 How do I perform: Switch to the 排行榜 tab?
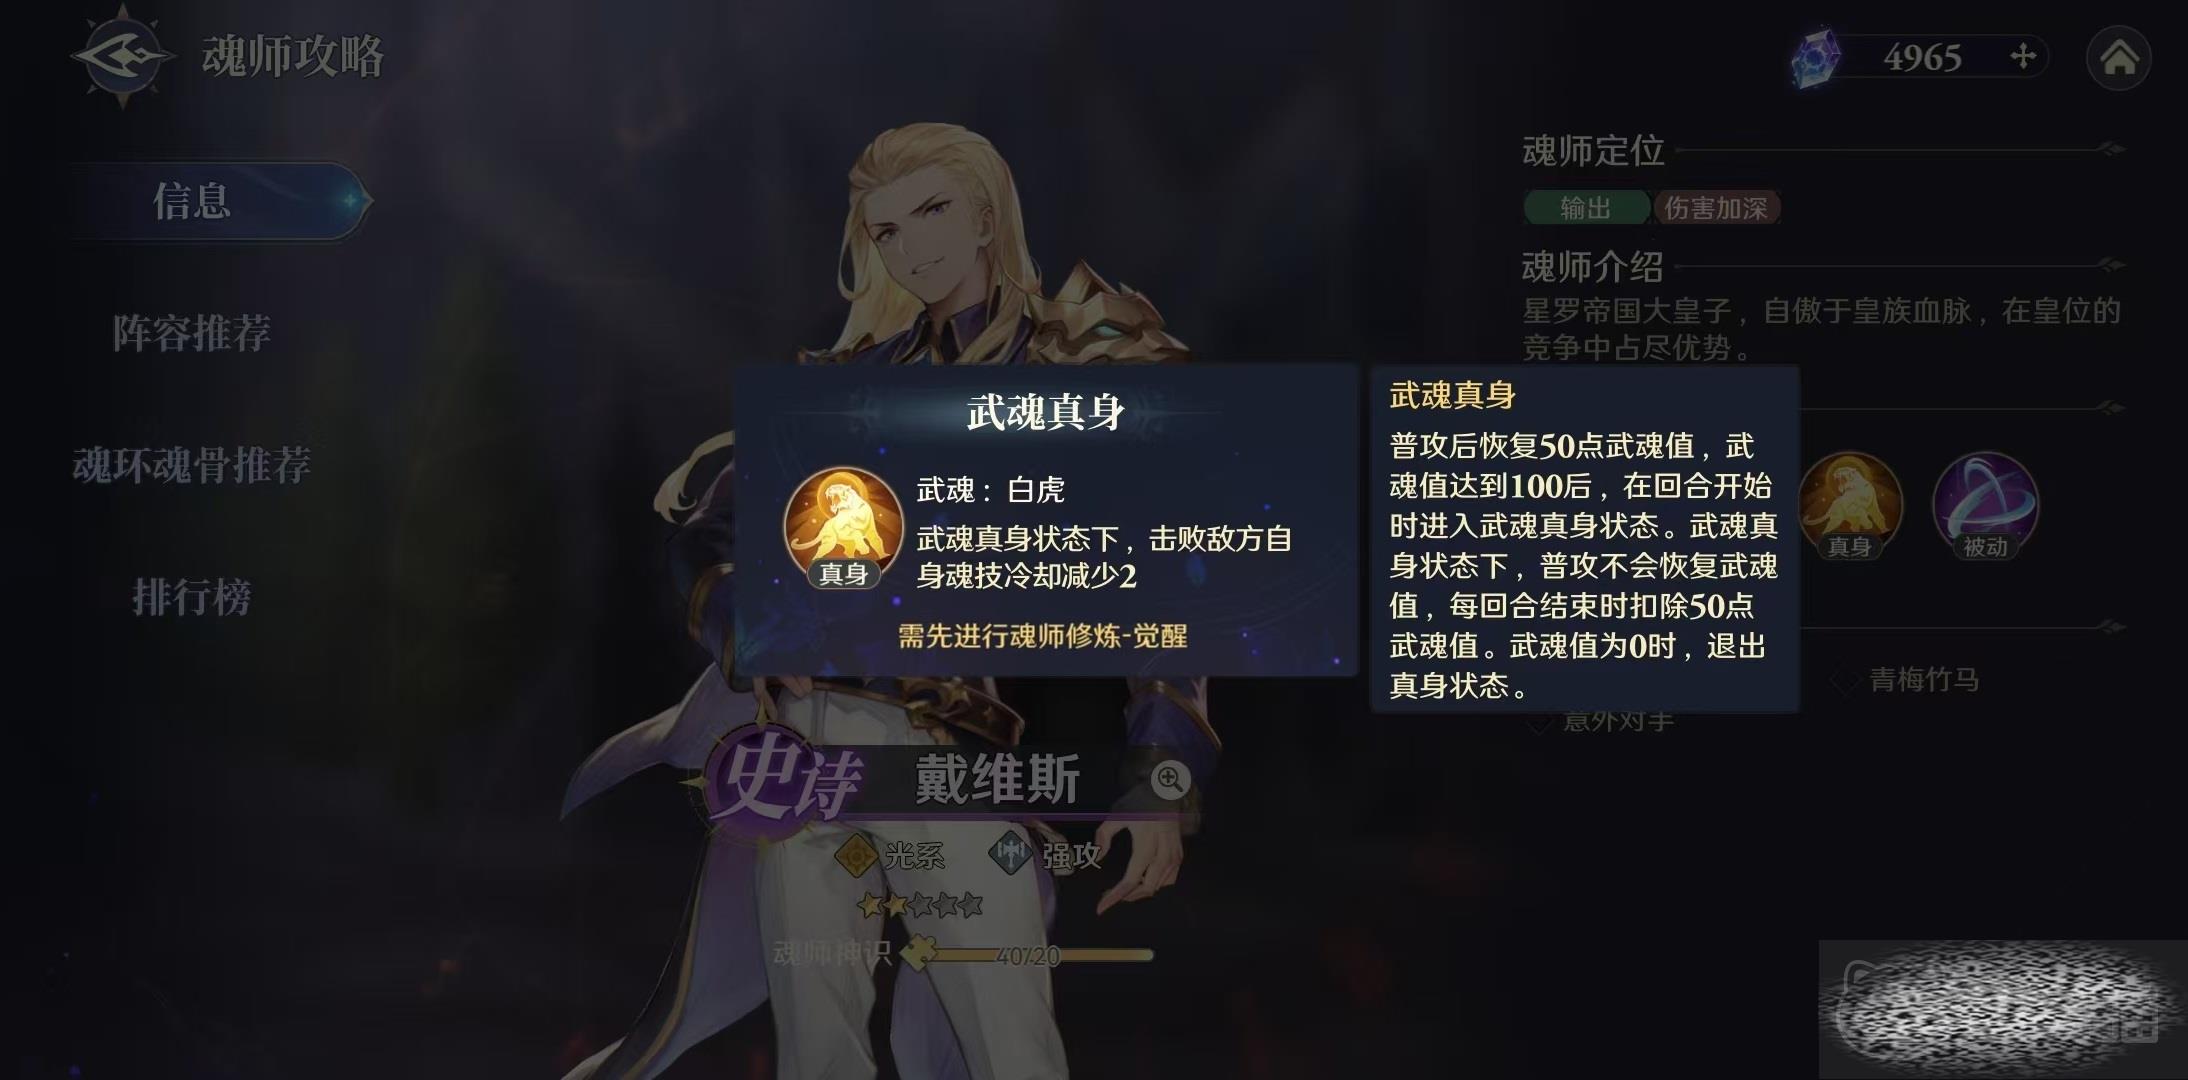pyautogui.click(x=192, y=597)
